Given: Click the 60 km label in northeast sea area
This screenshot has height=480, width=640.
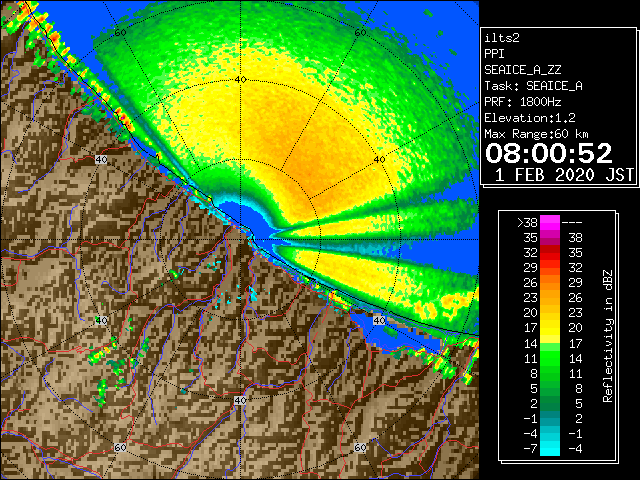Looking at the screenshot, I should pos(360,33).
